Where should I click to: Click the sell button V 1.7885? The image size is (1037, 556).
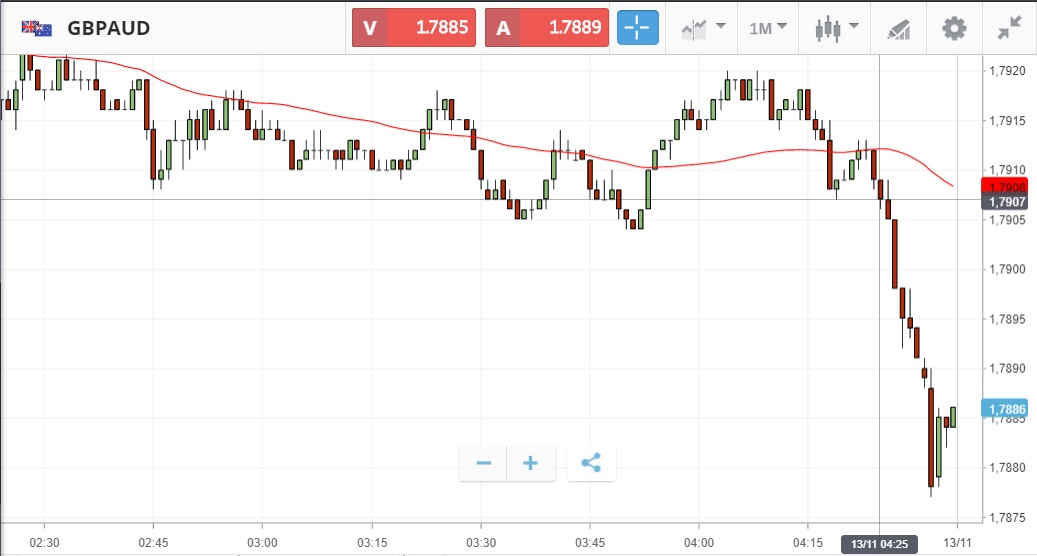click(x=413, y=28)
